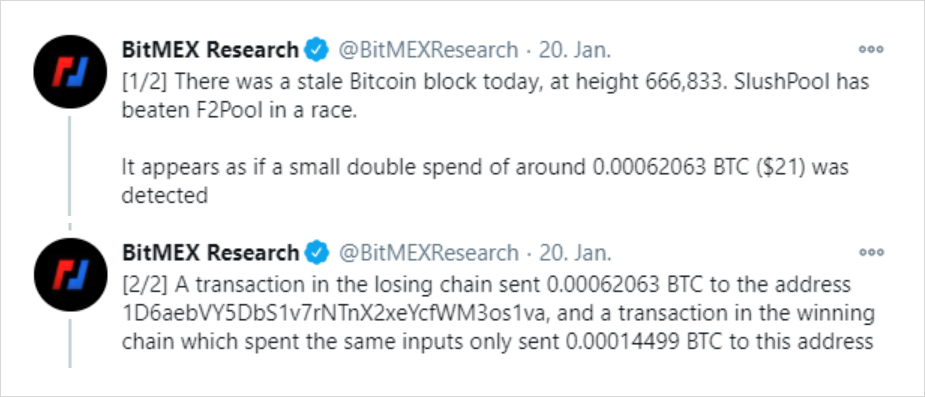925x397 pixels.
Task: Click verified badge on first tweet
Action: [316, 50]
